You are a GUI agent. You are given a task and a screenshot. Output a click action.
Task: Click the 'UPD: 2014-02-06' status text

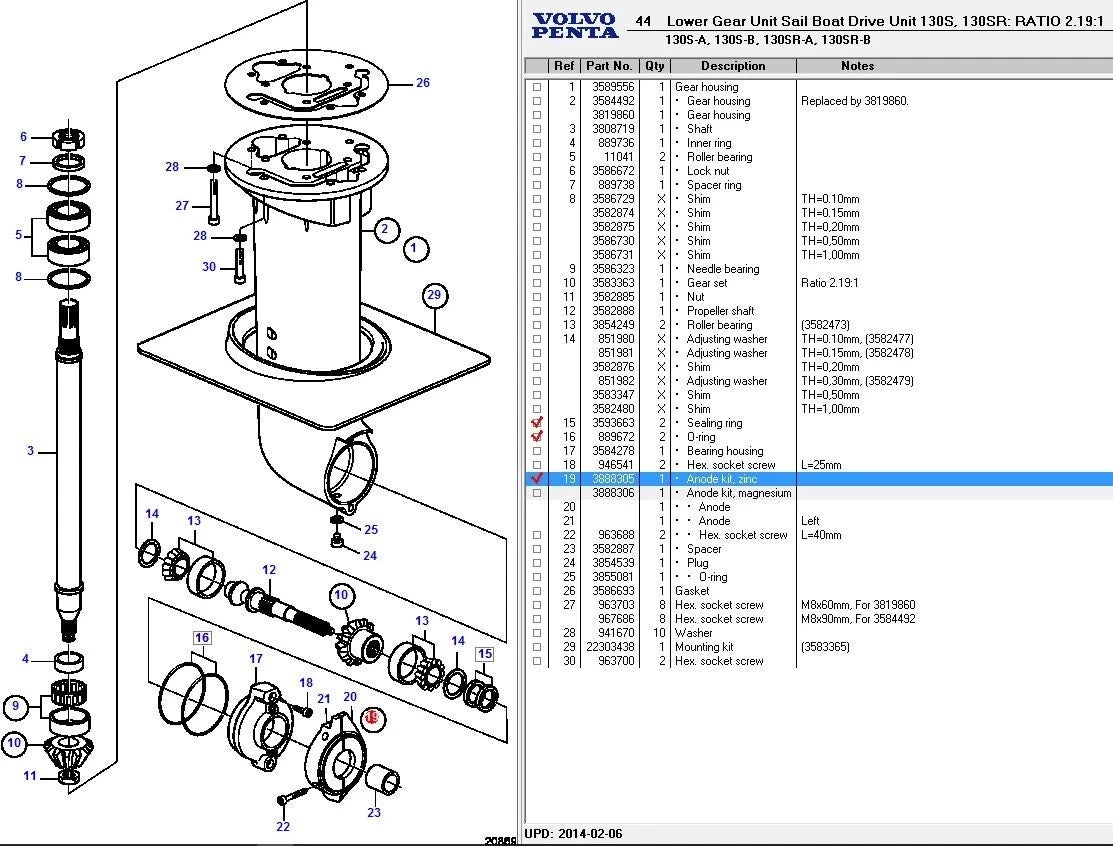coord(573,833)
